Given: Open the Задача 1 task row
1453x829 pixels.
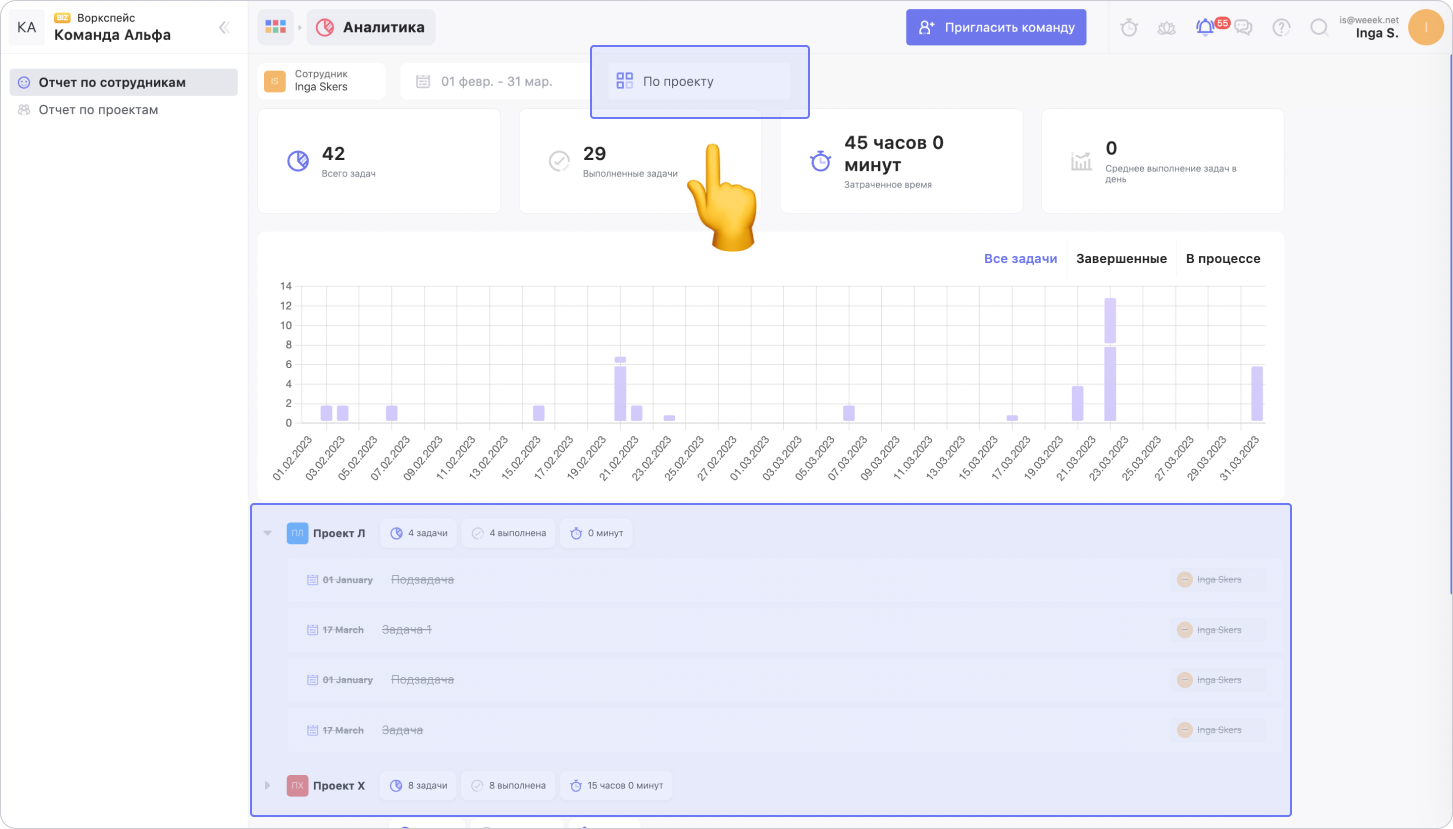Looking at the screenshot, I should pyautogui.click(x=407, y=630).
